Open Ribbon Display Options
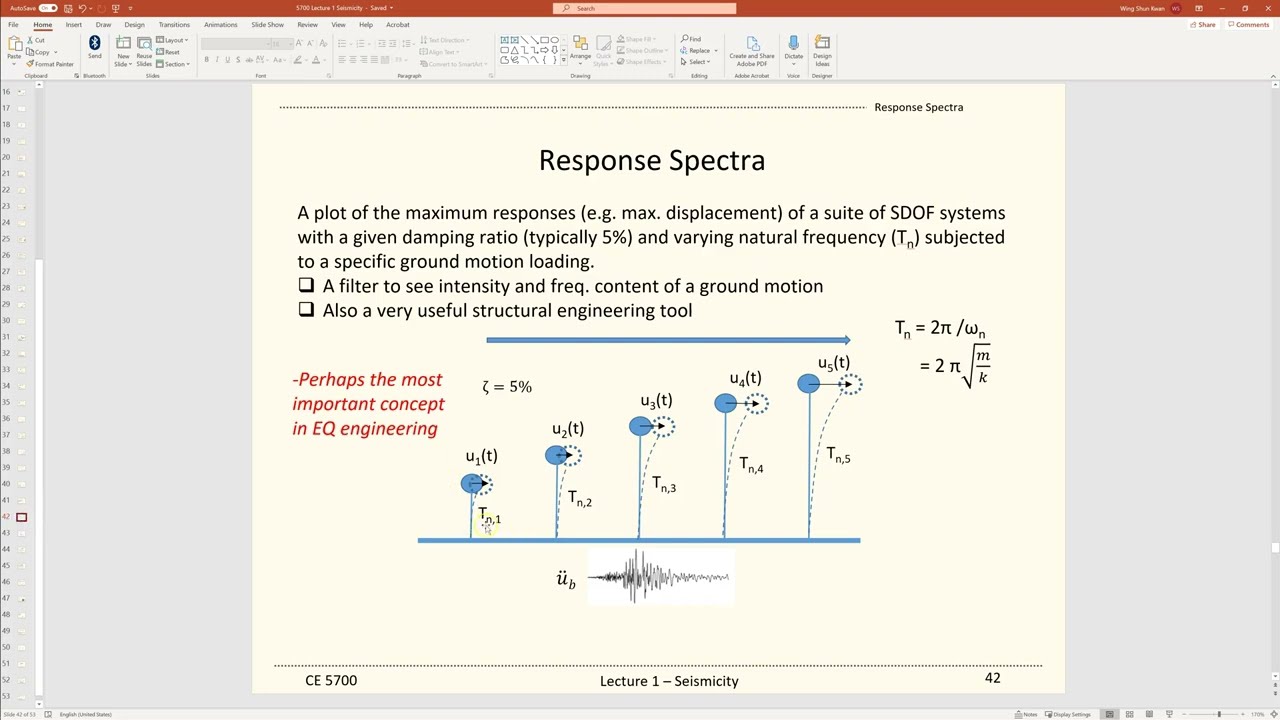 point(1198,8)
